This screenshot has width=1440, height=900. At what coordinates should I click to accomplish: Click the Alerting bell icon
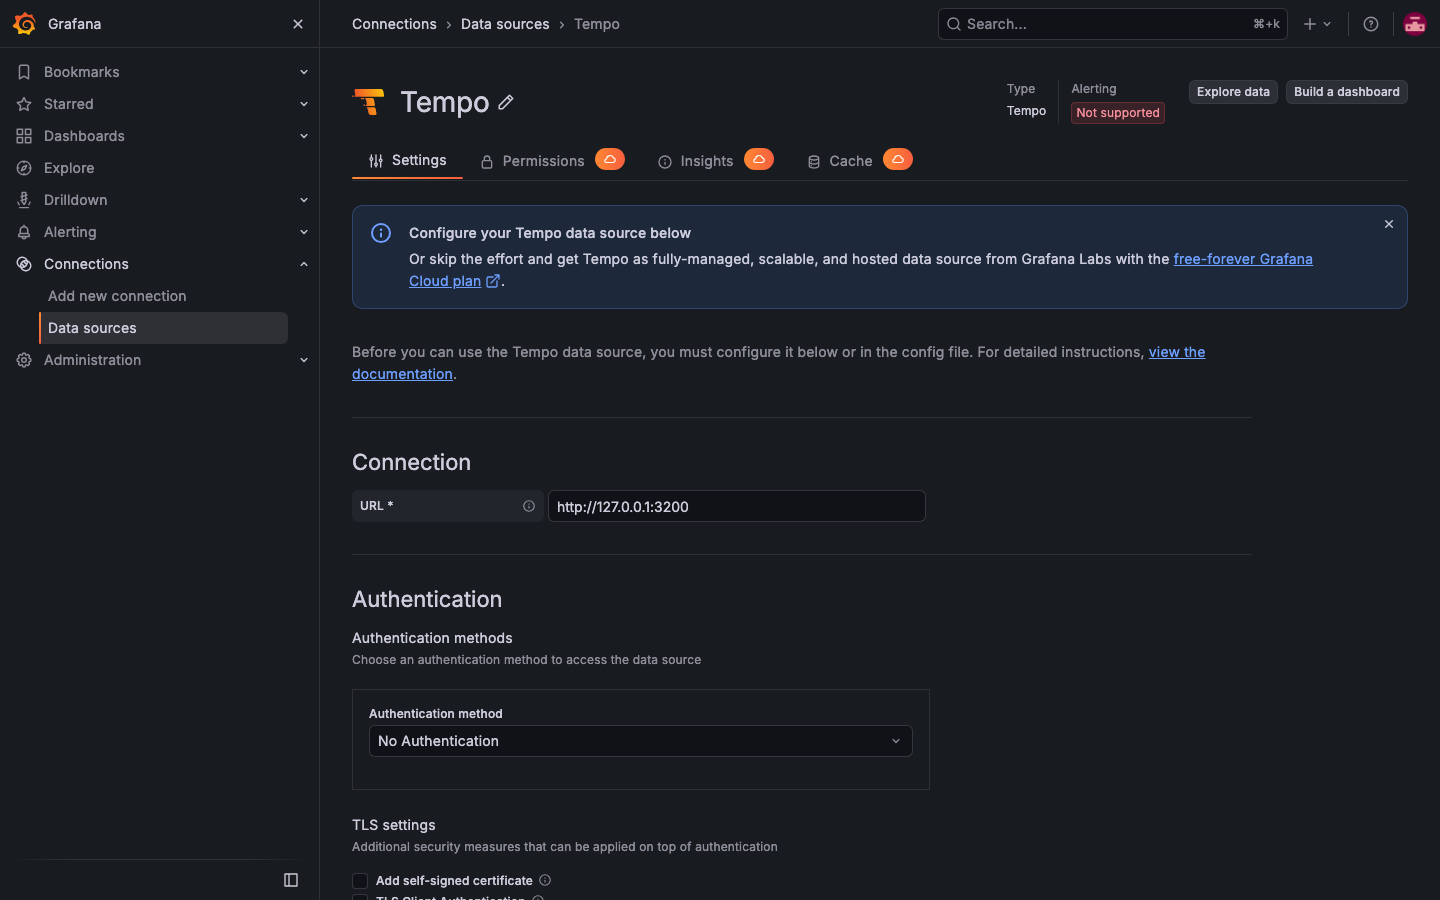tap(24, 232)
